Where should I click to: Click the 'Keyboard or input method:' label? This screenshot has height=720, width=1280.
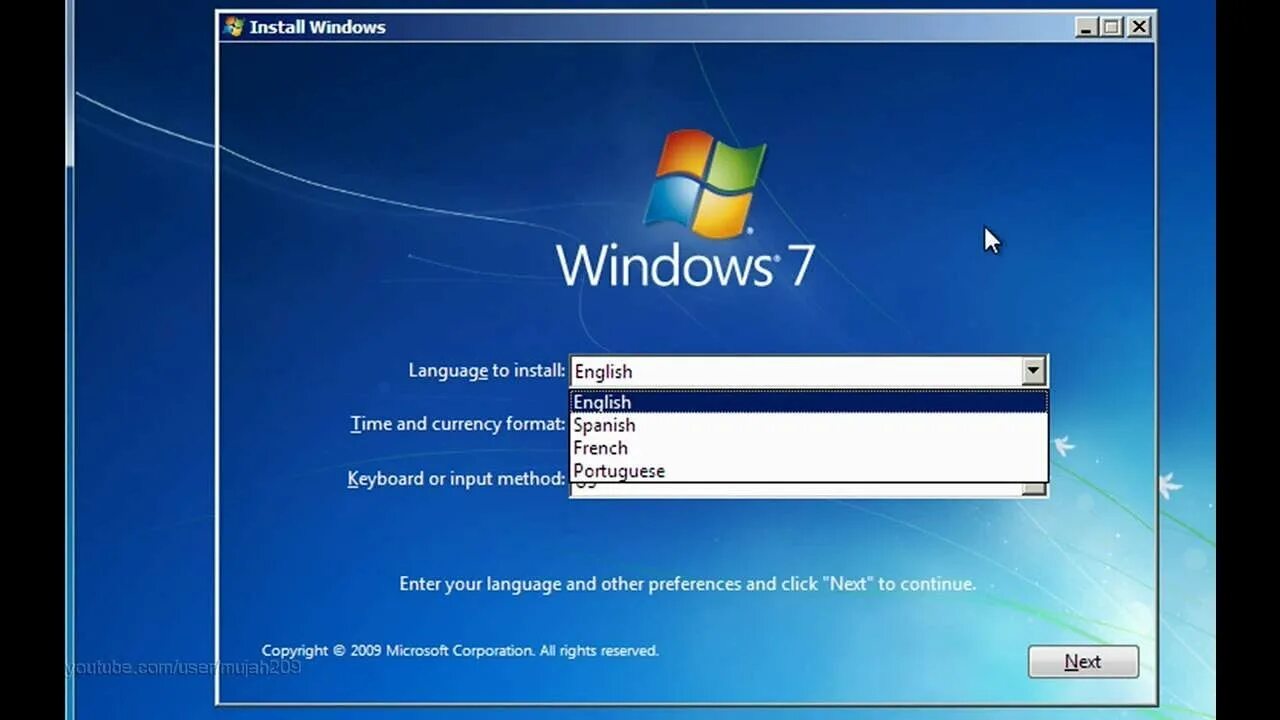[456, 478]
